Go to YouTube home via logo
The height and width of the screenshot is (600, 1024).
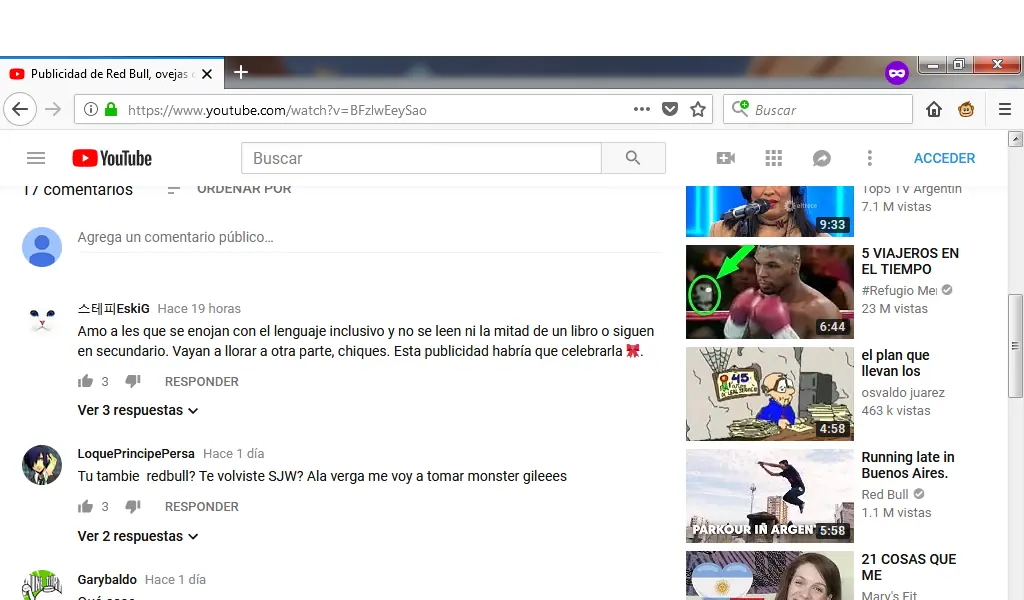tap(112, 158)
